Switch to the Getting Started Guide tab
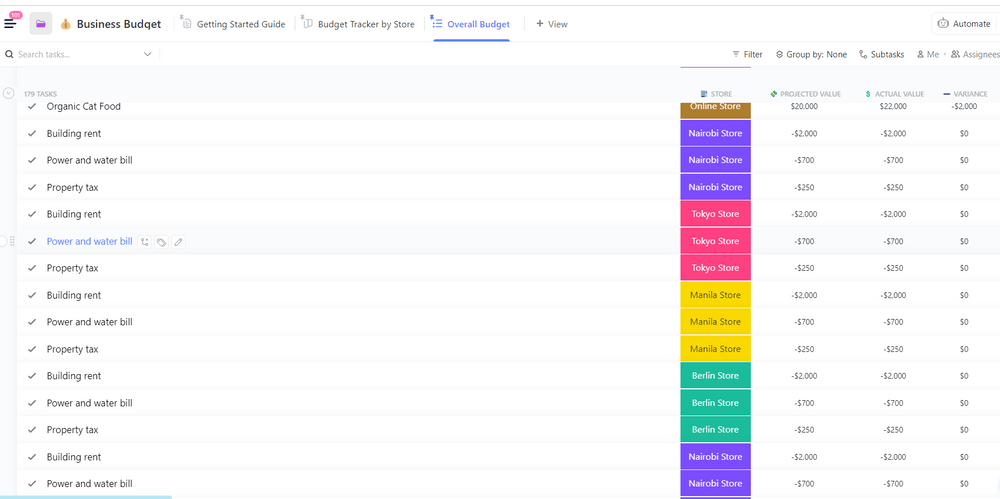The height and width of the screenshot is (499, 1000). tap(234, 24)
